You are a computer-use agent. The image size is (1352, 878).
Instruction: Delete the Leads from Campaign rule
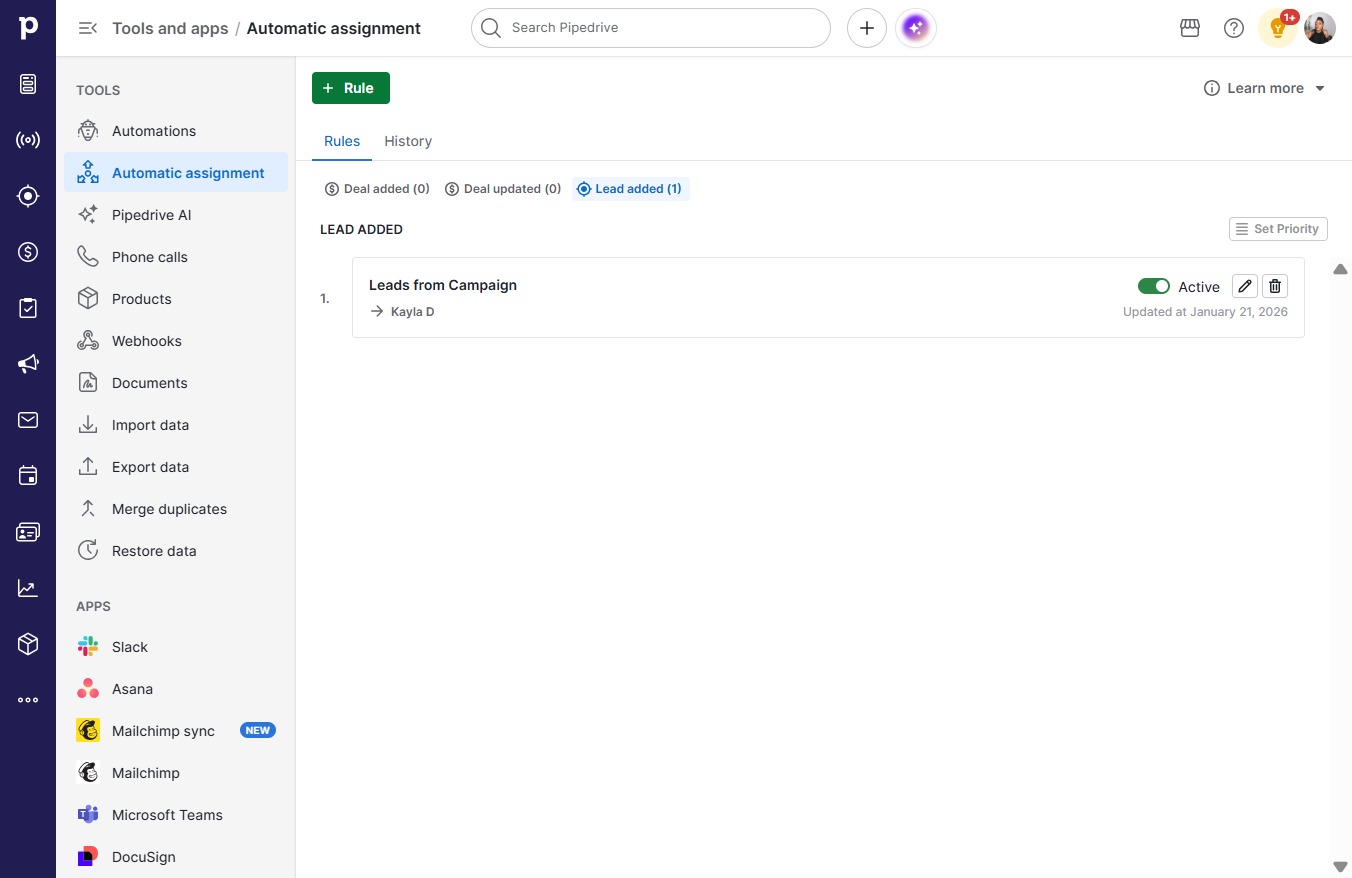pyautogui.click(x=1275, y=286)
